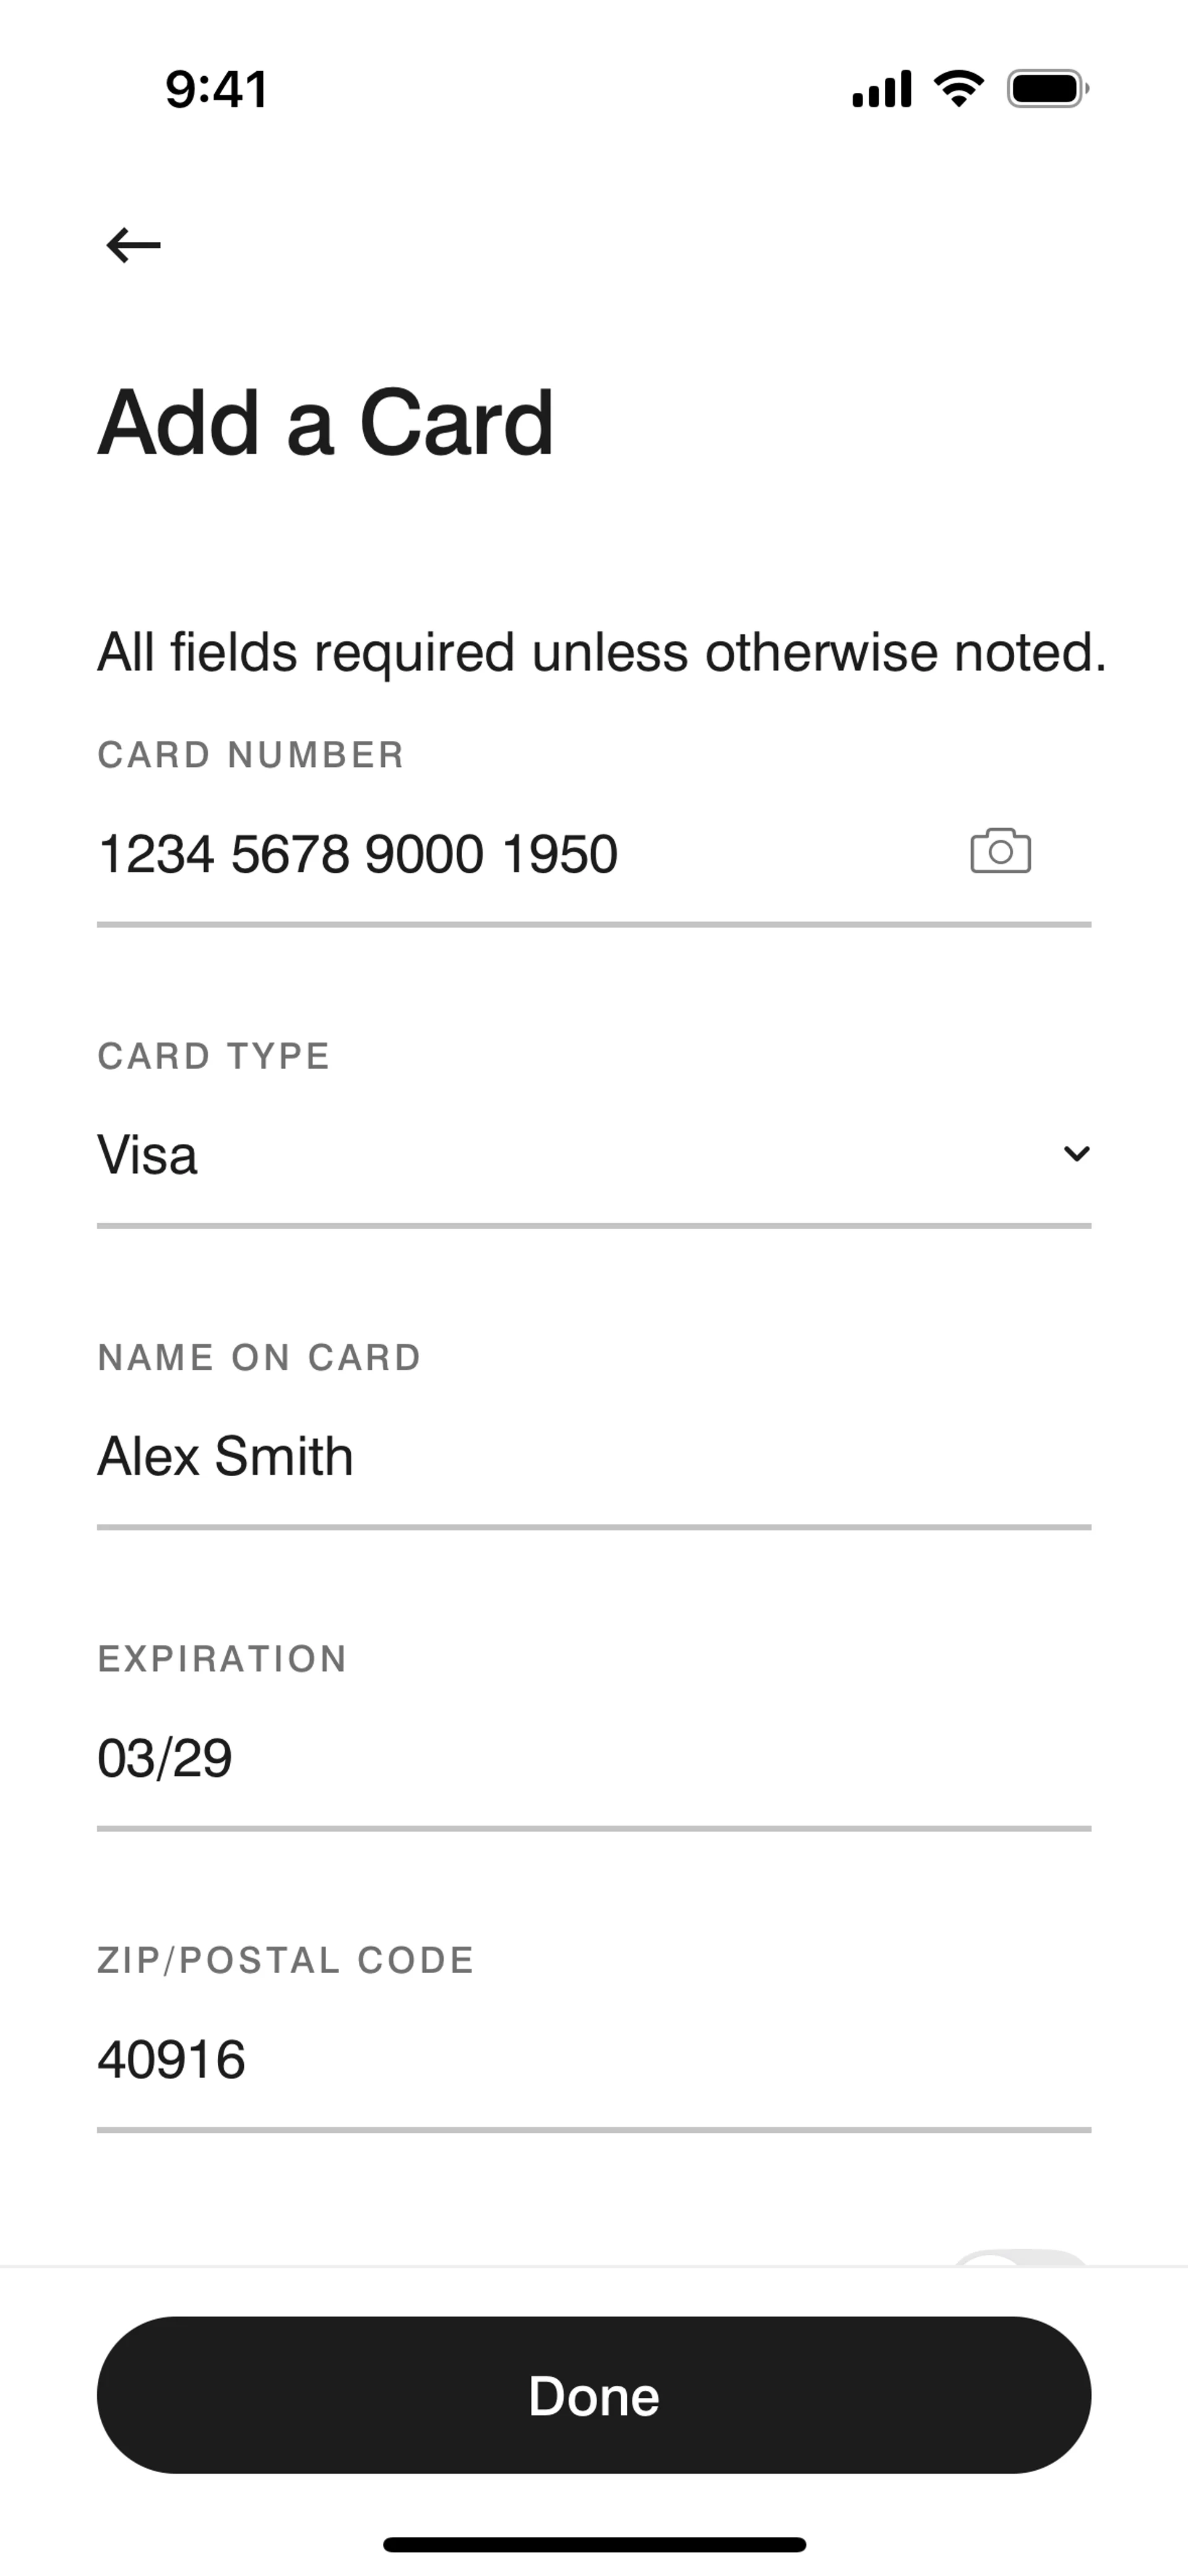Tap the EXPIRATION label
This screenshot has width=1188, height=2576.
click(x=222, y=1659)
